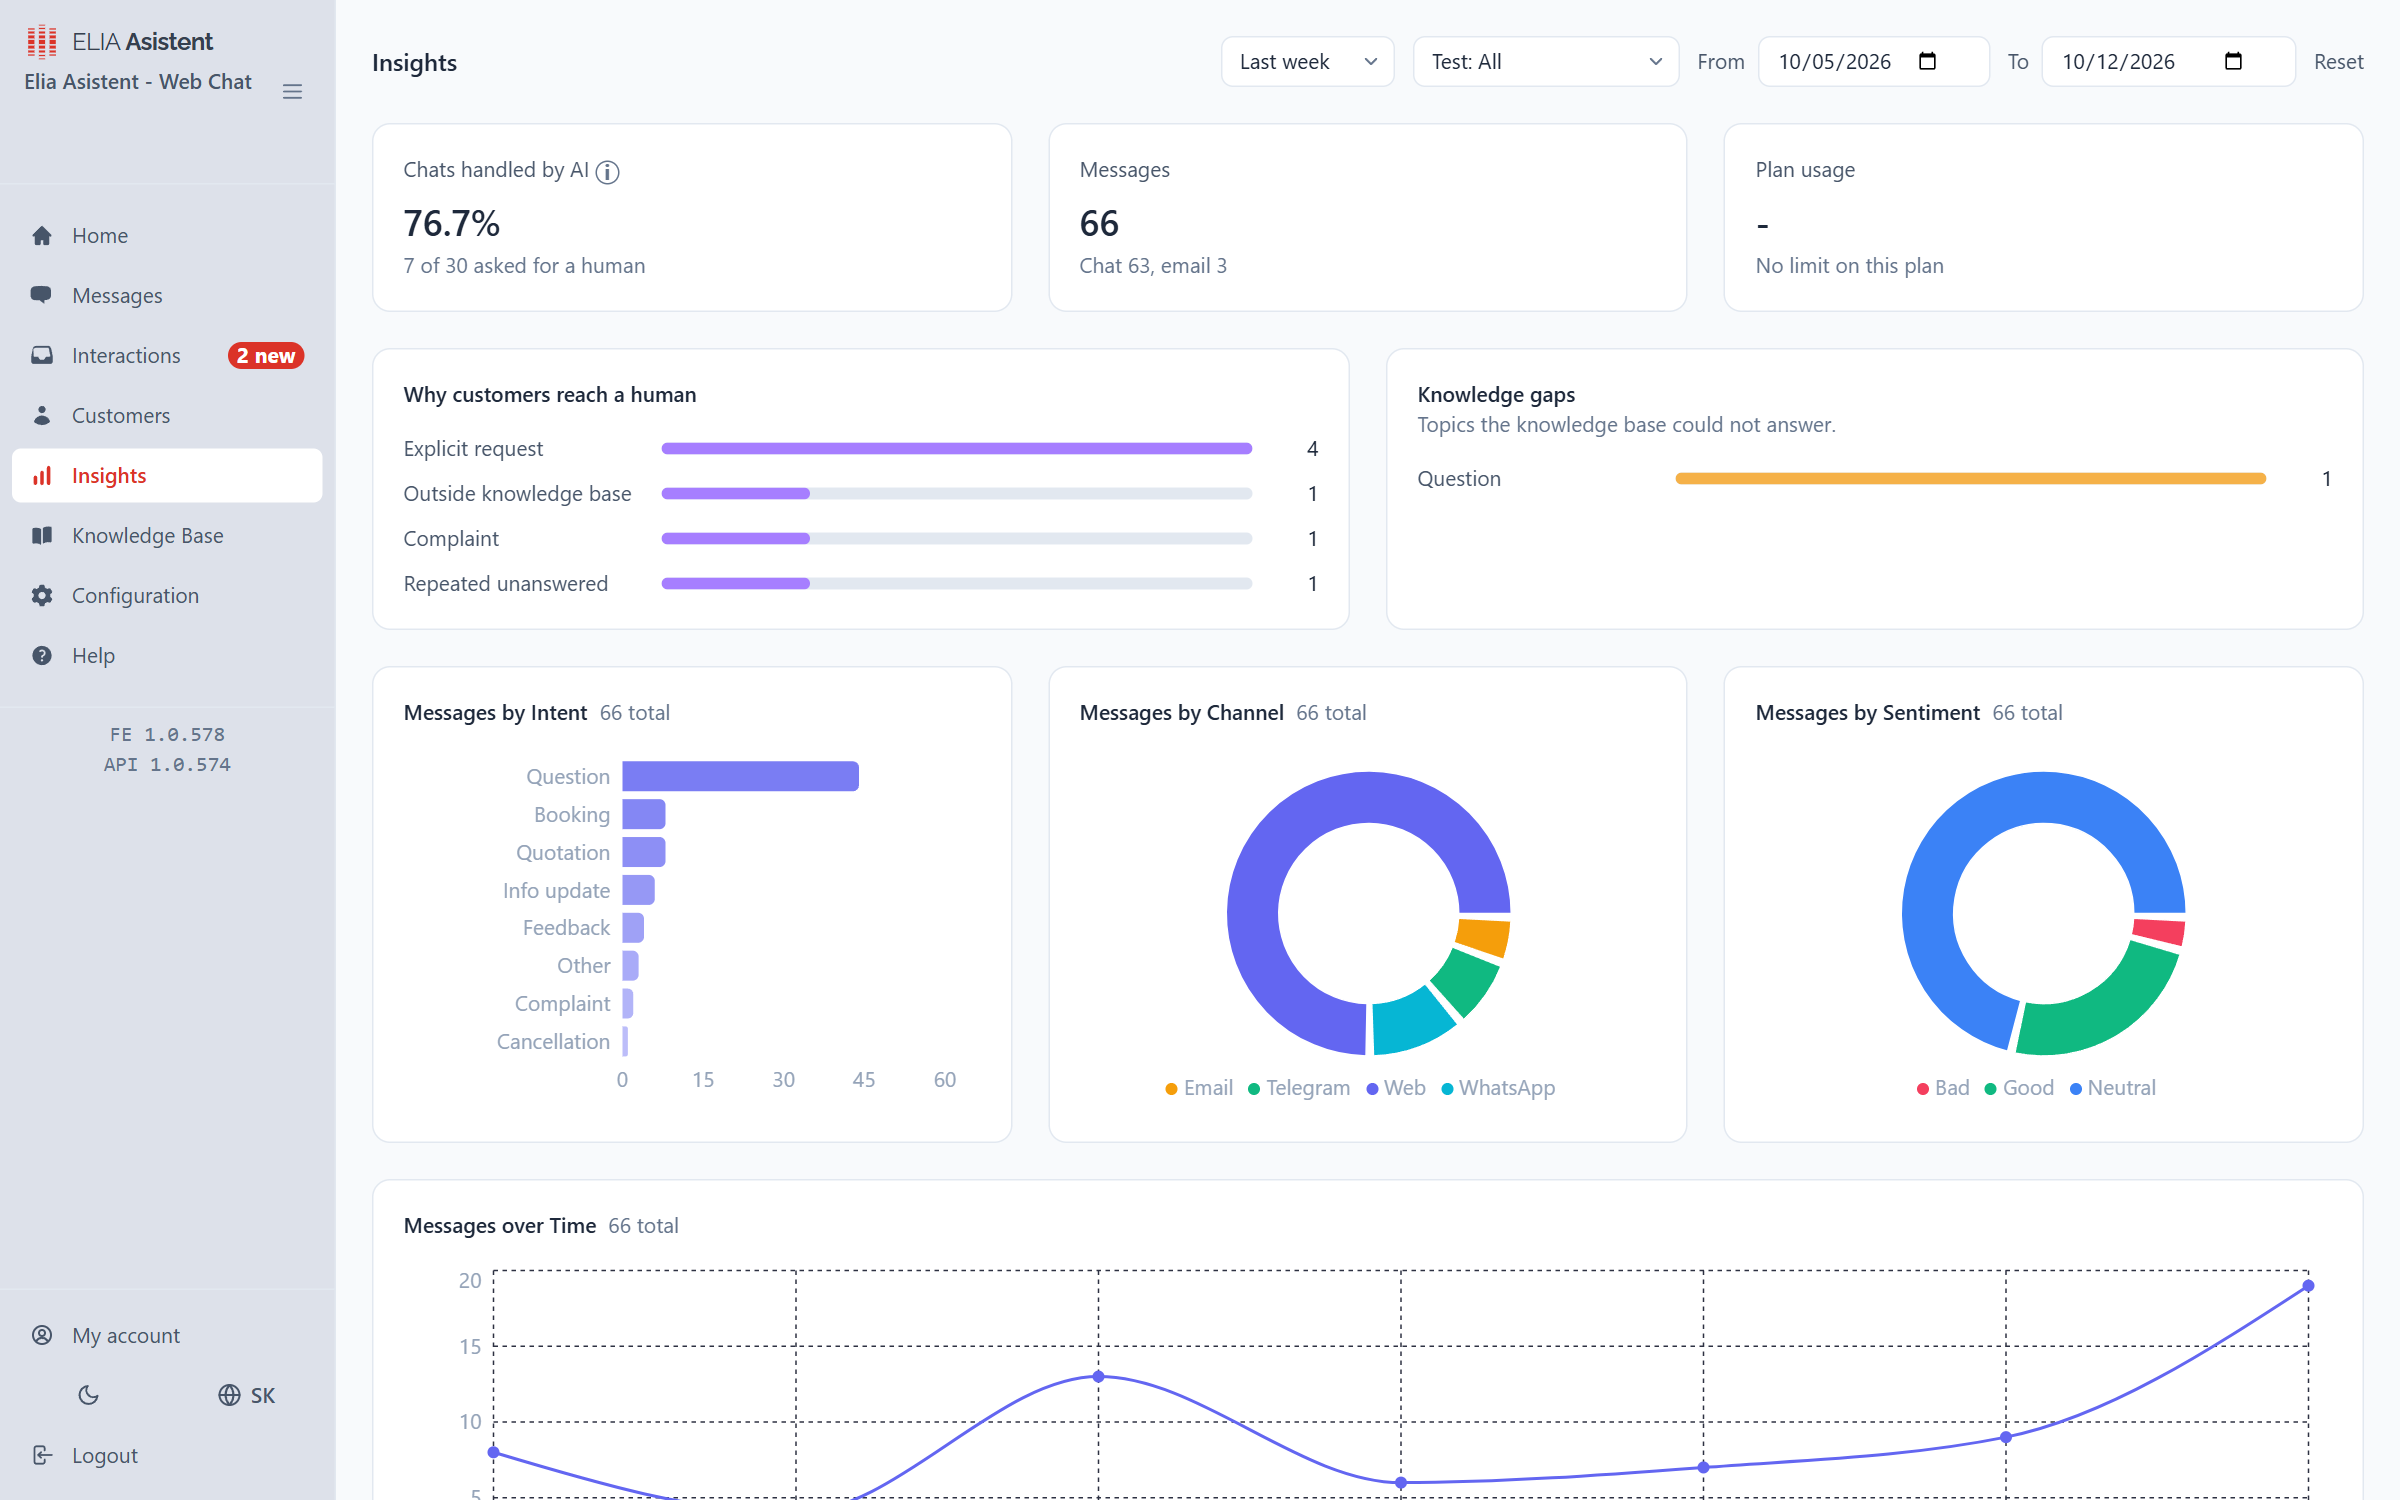This screenshot has width=2400, height=1500.
Task: Toggle the Neutral legend in the sentiment chart
Action: click(x=2112, y=1088)
